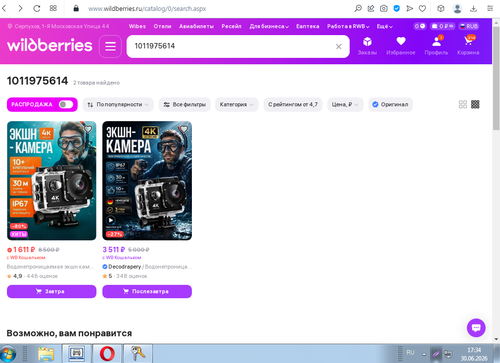Screen dimensions: 500x363
Task: Toggle the Оригинал filter
Action: coord(390,104)
